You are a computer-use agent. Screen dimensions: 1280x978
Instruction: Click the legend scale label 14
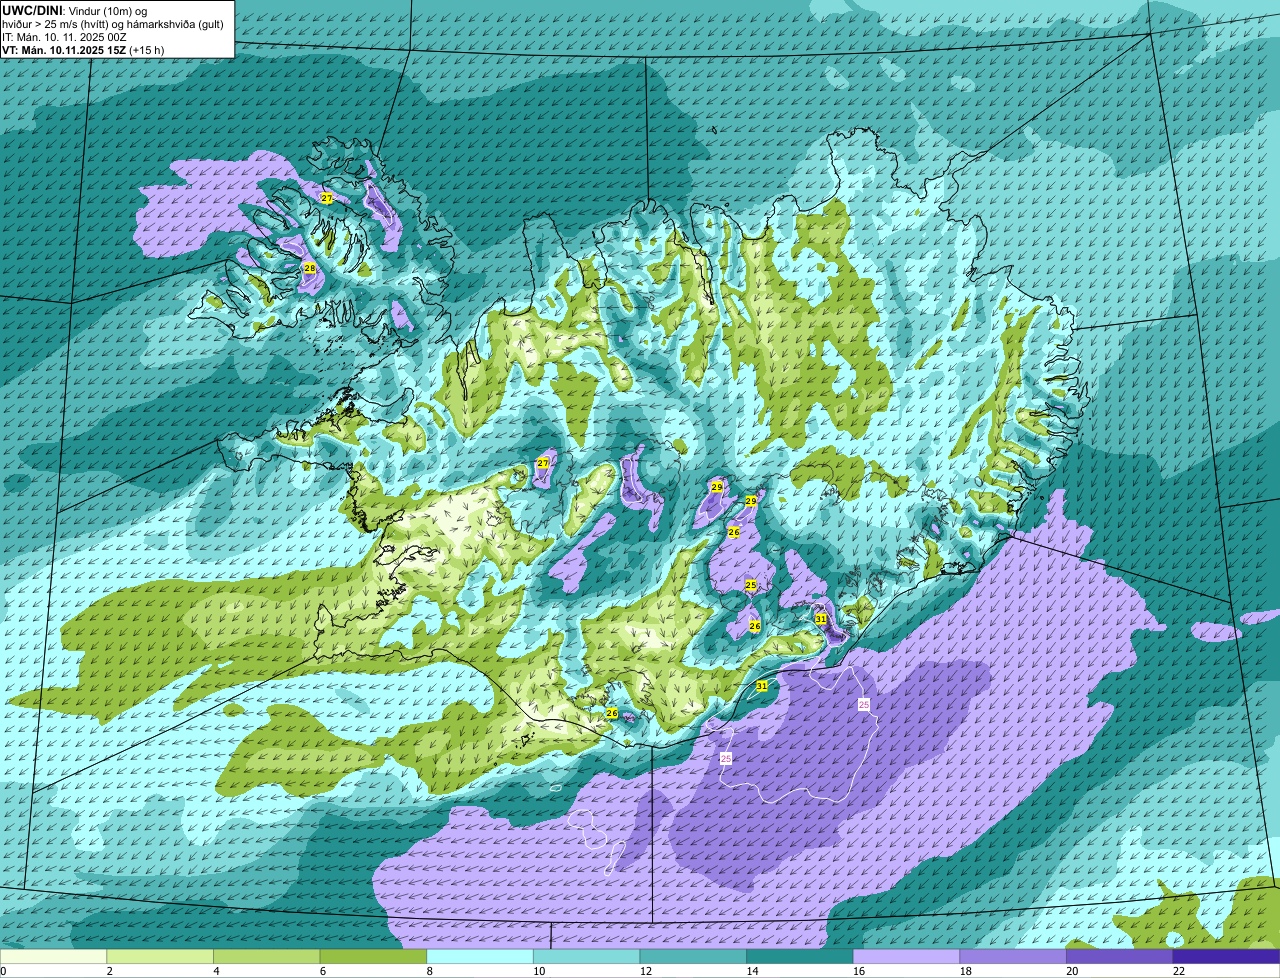[x=752, y=971]
